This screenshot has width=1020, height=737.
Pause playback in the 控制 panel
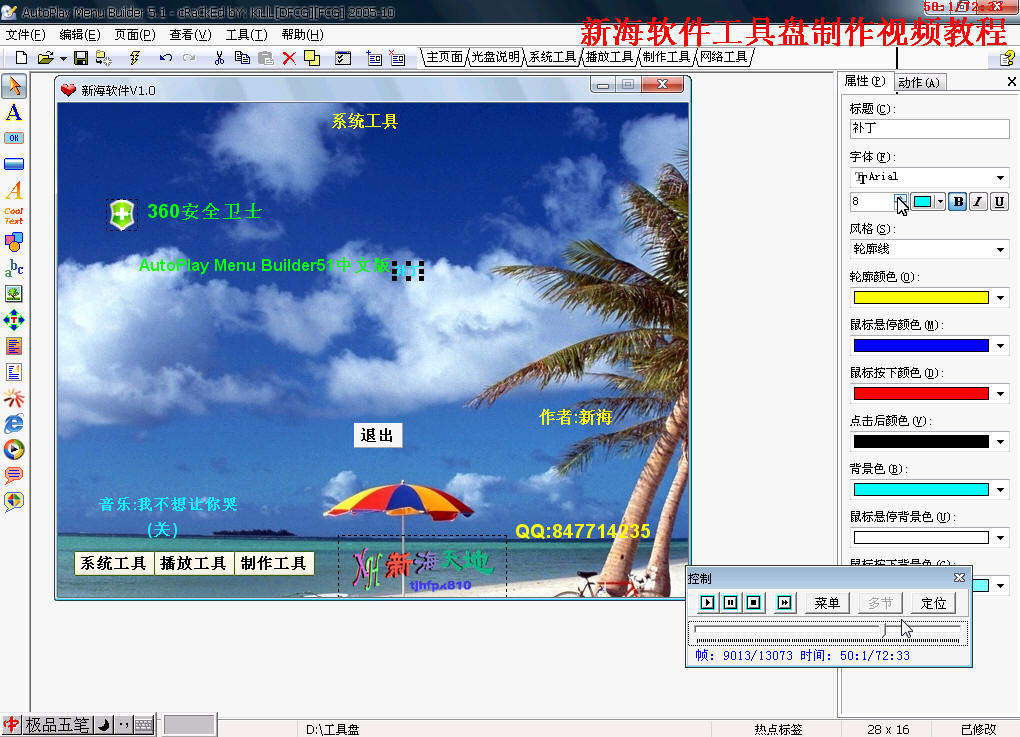point(731,603)
